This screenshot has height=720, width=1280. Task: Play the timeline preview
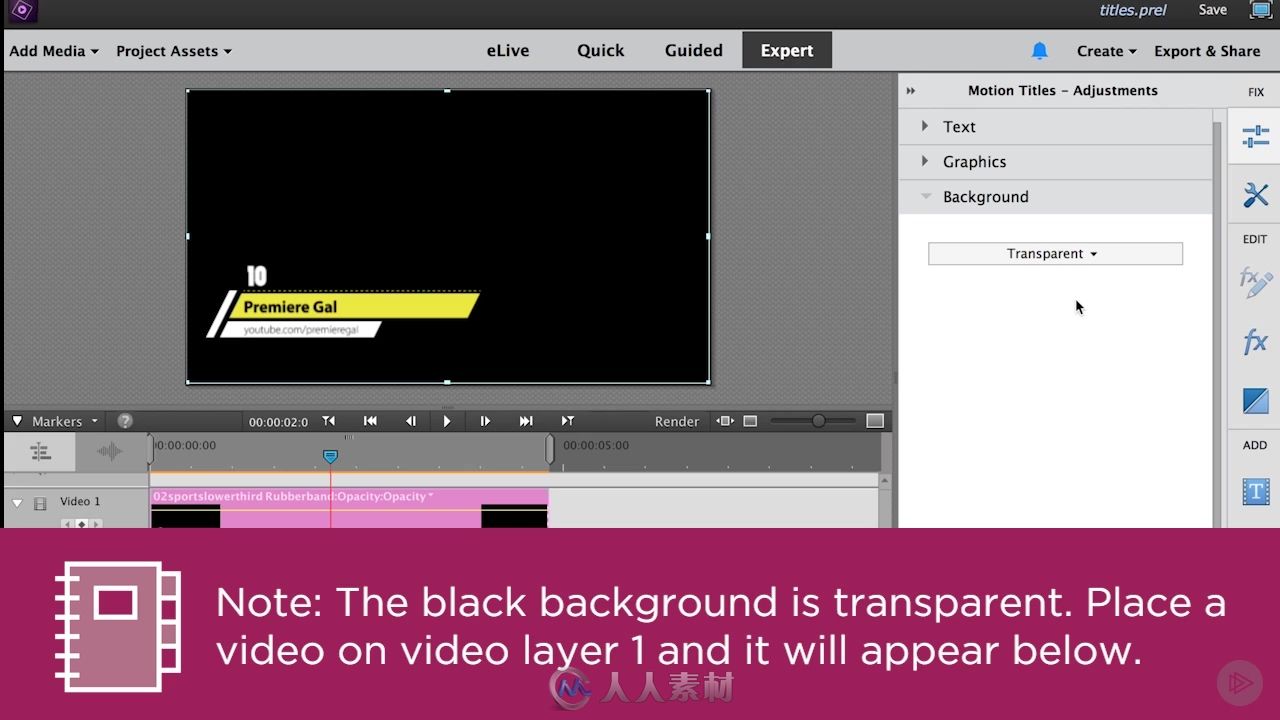pyautogui.click(x=447, y=421)
